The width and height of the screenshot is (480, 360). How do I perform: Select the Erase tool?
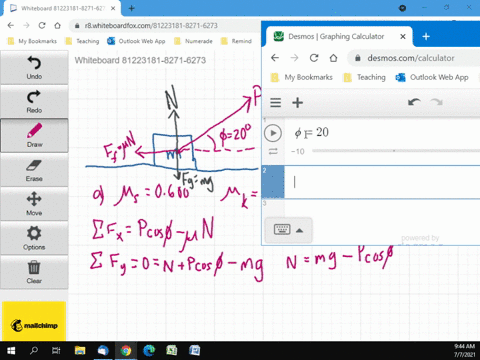[x=34, y=170]
